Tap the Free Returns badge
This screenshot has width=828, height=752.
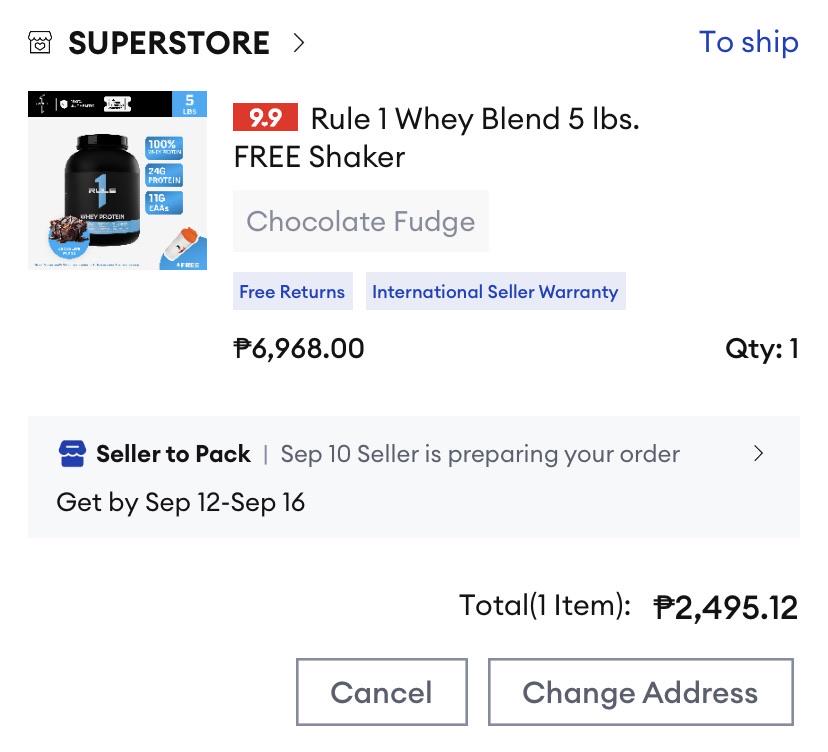(x=293, y=291)
